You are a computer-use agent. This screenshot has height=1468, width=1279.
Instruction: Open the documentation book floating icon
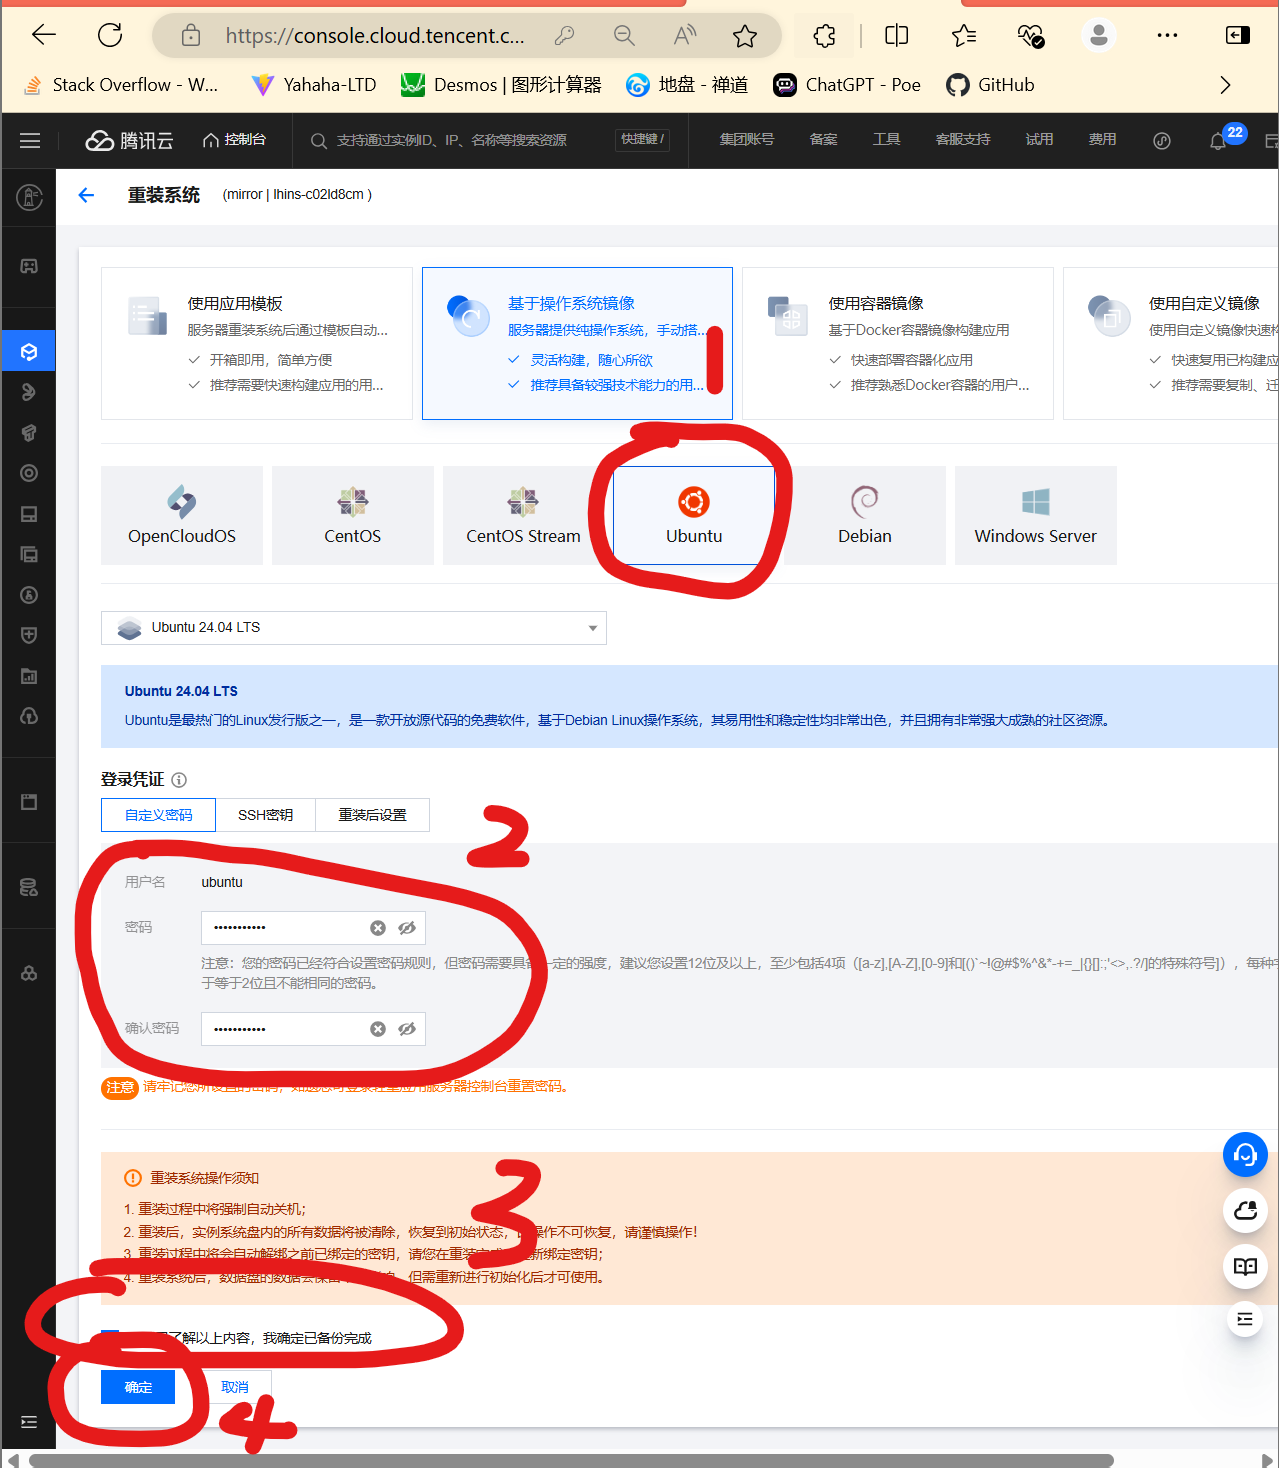click(1245, 1267)
